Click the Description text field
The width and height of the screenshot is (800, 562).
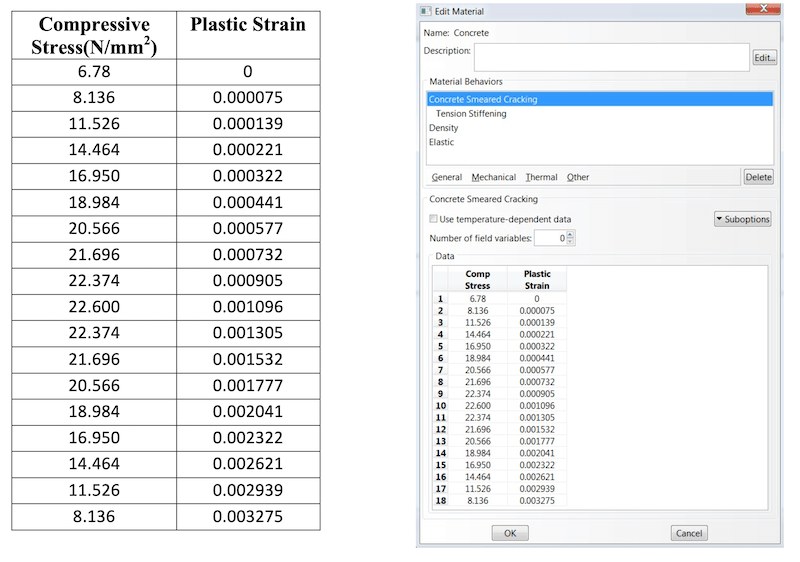[610, 57]
